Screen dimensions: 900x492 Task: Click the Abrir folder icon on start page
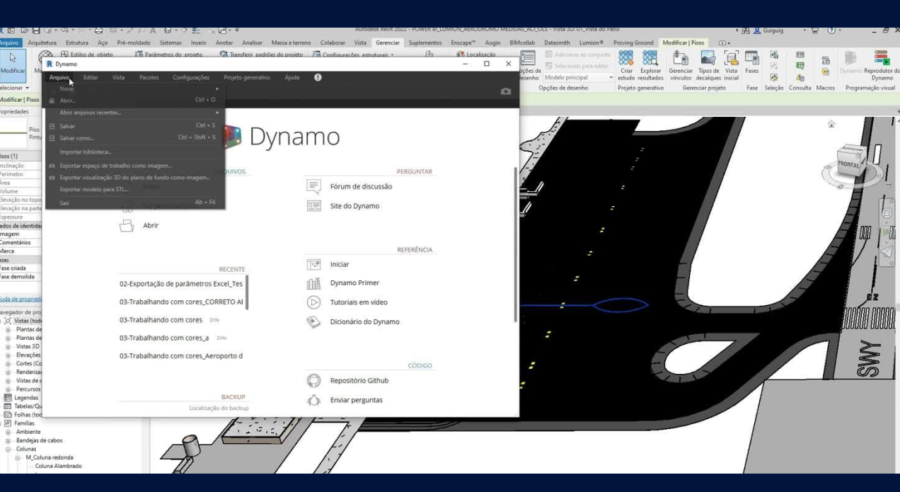coord(126,226)
